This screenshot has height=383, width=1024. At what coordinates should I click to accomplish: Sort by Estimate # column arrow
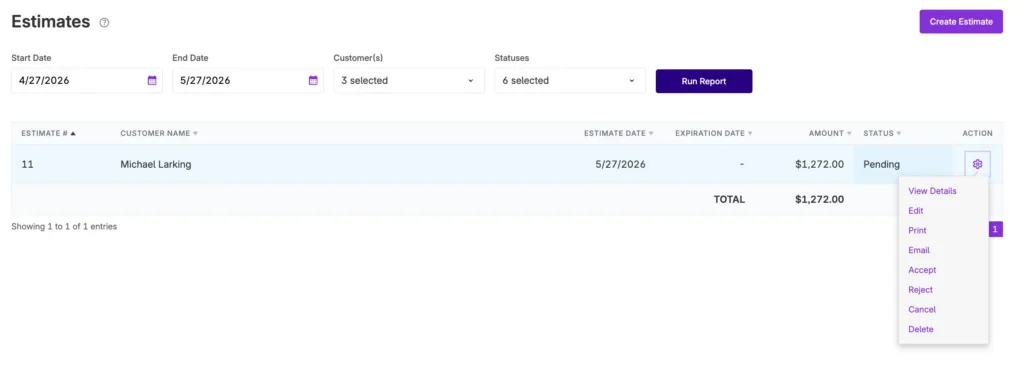(x=73, y=133)
